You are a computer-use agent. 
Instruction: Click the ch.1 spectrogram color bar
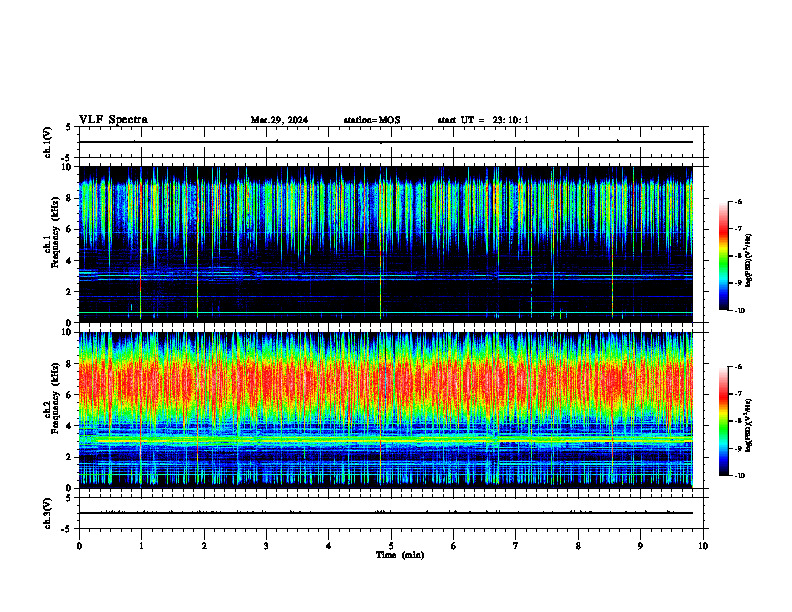pyautogui.click(x=723, y=256)
